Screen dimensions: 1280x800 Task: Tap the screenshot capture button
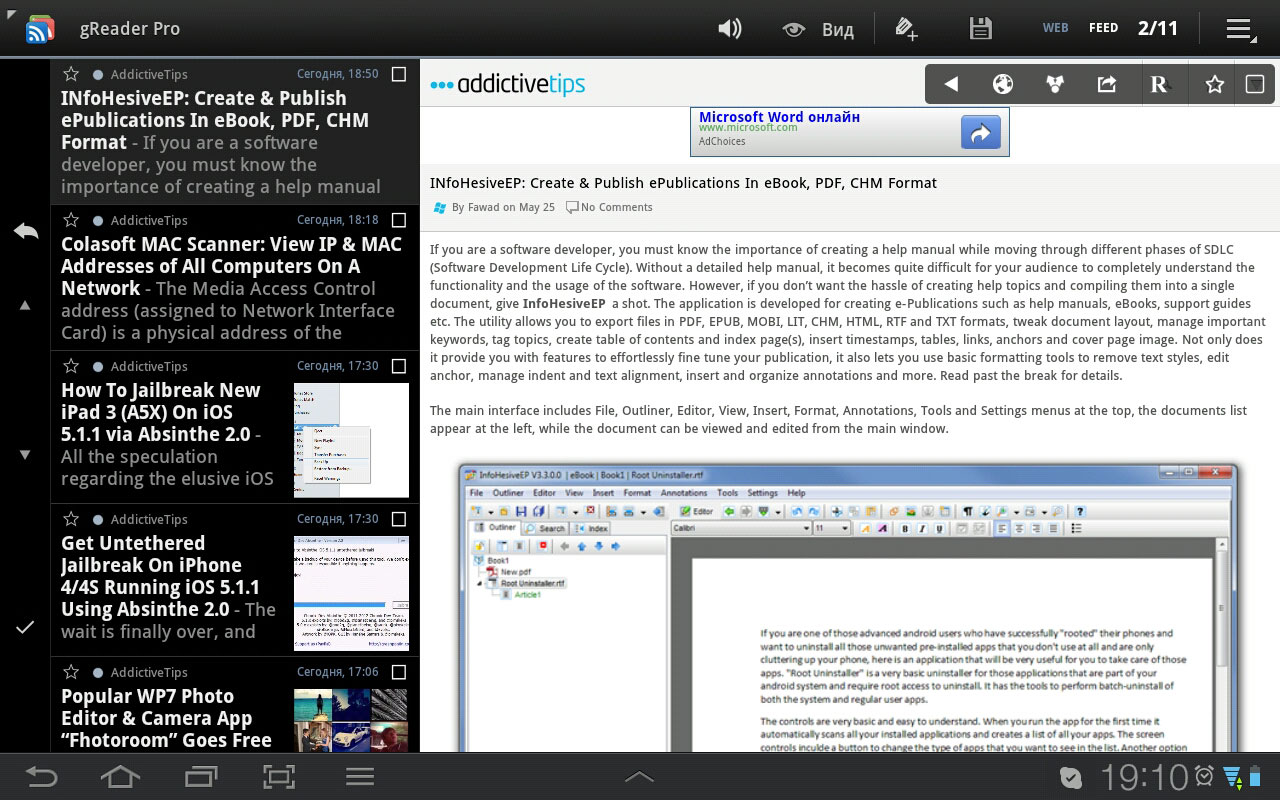click(x=279, y=776)
